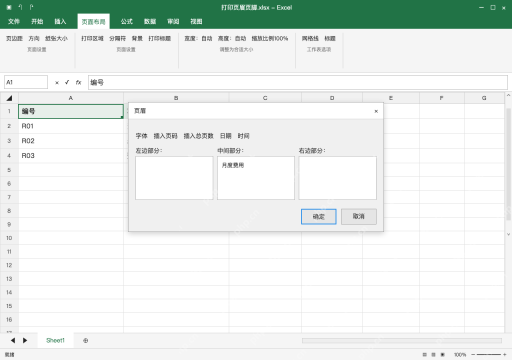Click the scroll up arrow of the vertical scrollbar
This screenshot has height=360, width=512.
[508, 95]
